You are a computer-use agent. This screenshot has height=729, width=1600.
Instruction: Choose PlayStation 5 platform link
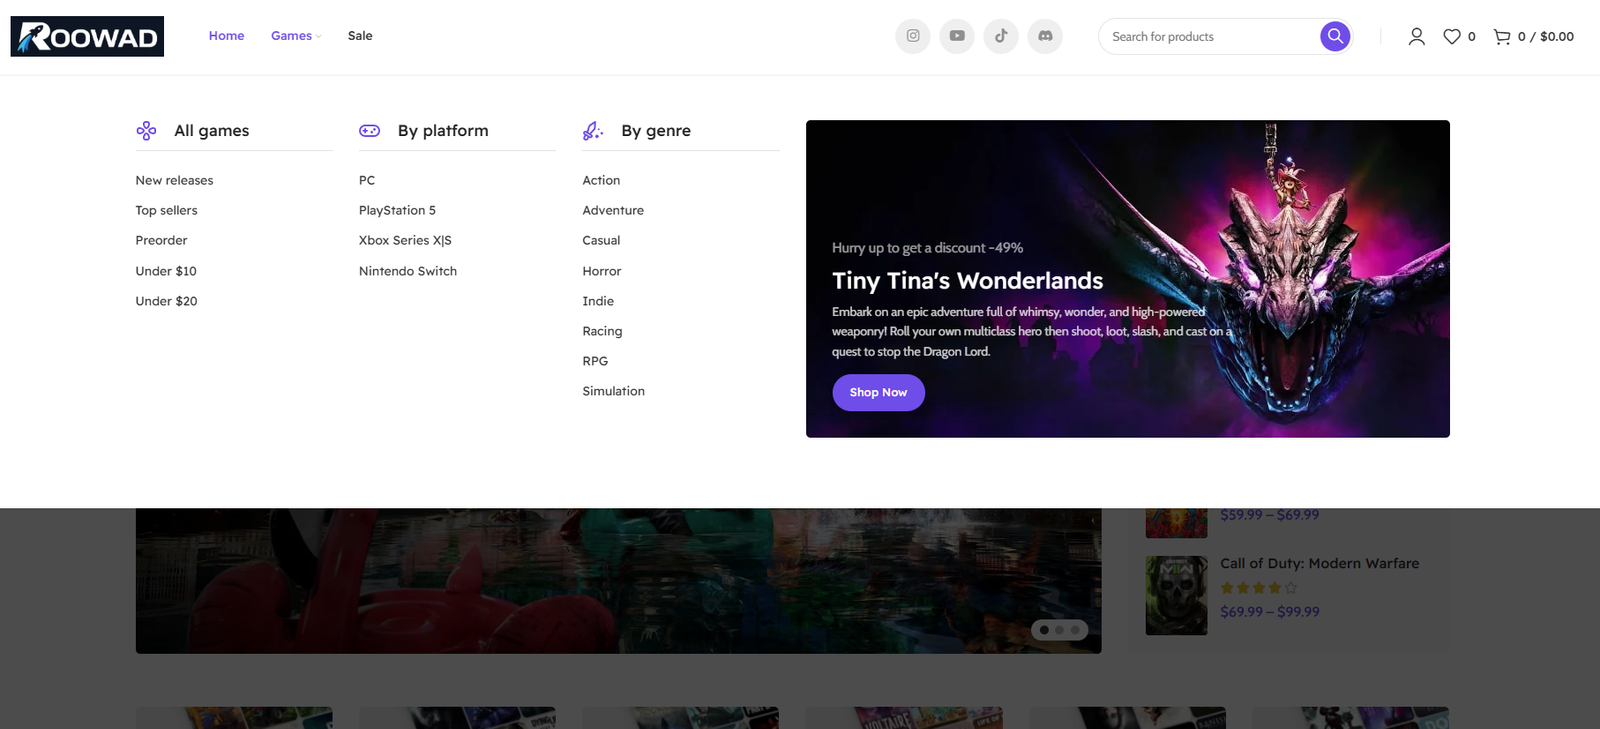(397, 210)
